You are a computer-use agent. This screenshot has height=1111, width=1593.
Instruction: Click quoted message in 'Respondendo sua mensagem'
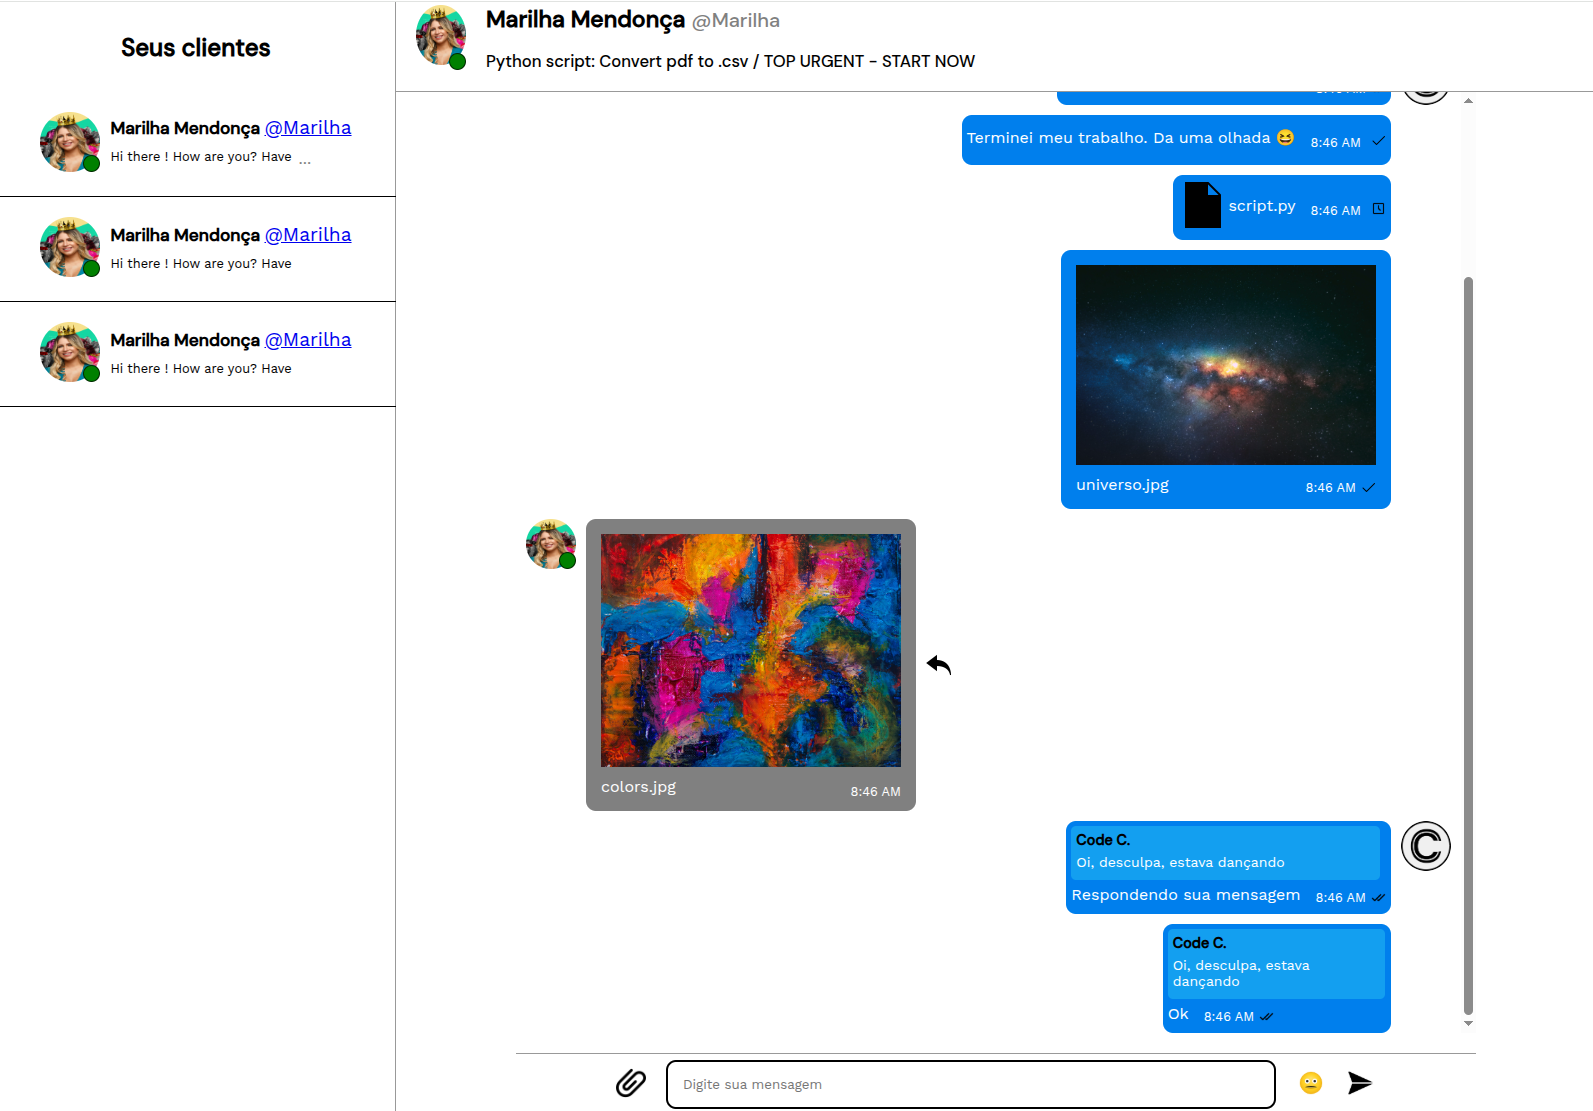pos(1224,852)
